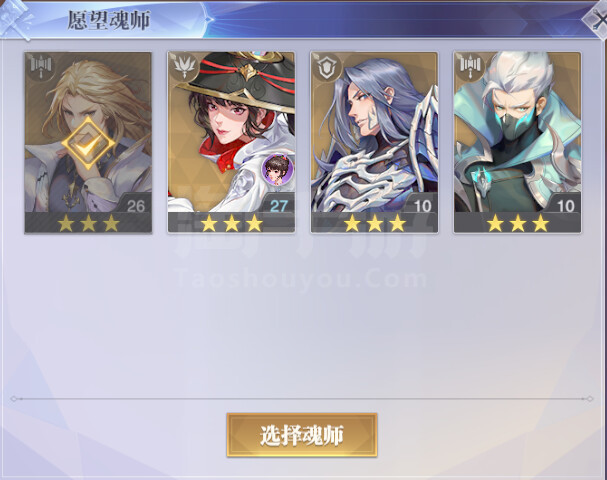Click level 26 badge on blonde card
Screen dimensions: 607x480
(x=135, y=205)
